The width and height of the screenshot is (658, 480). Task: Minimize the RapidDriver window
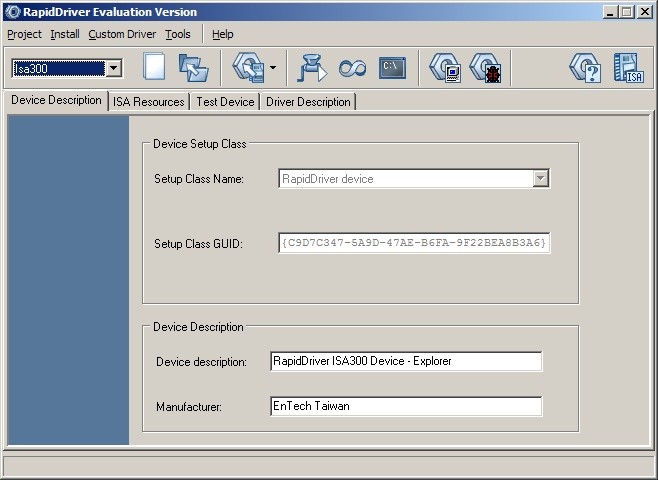610,12
